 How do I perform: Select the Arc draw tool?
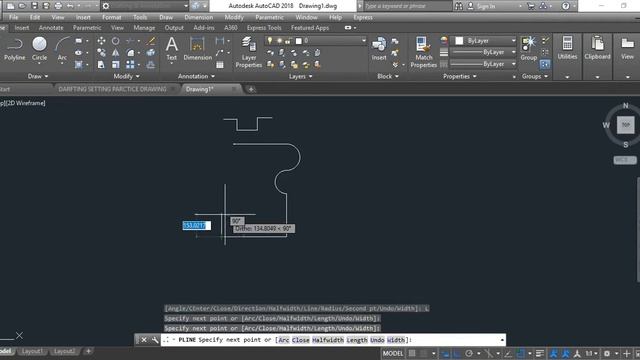[x=62, y=49]
